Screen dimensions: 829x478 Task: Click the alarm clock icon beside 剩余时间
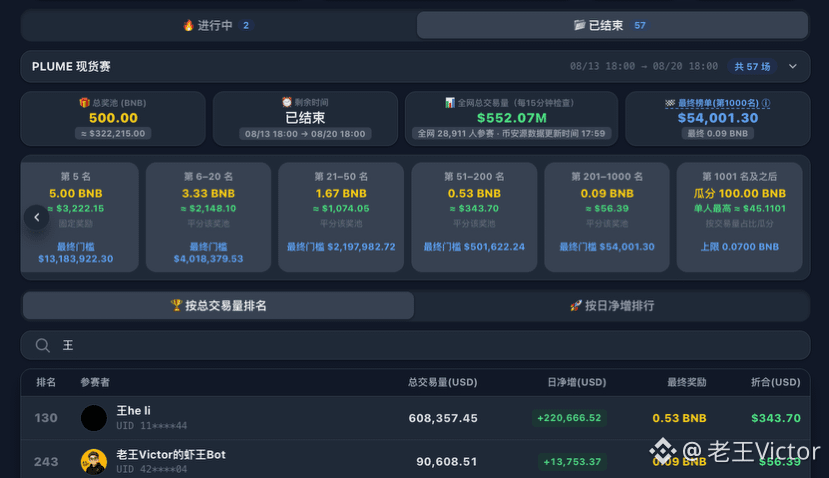pos(287,102)
